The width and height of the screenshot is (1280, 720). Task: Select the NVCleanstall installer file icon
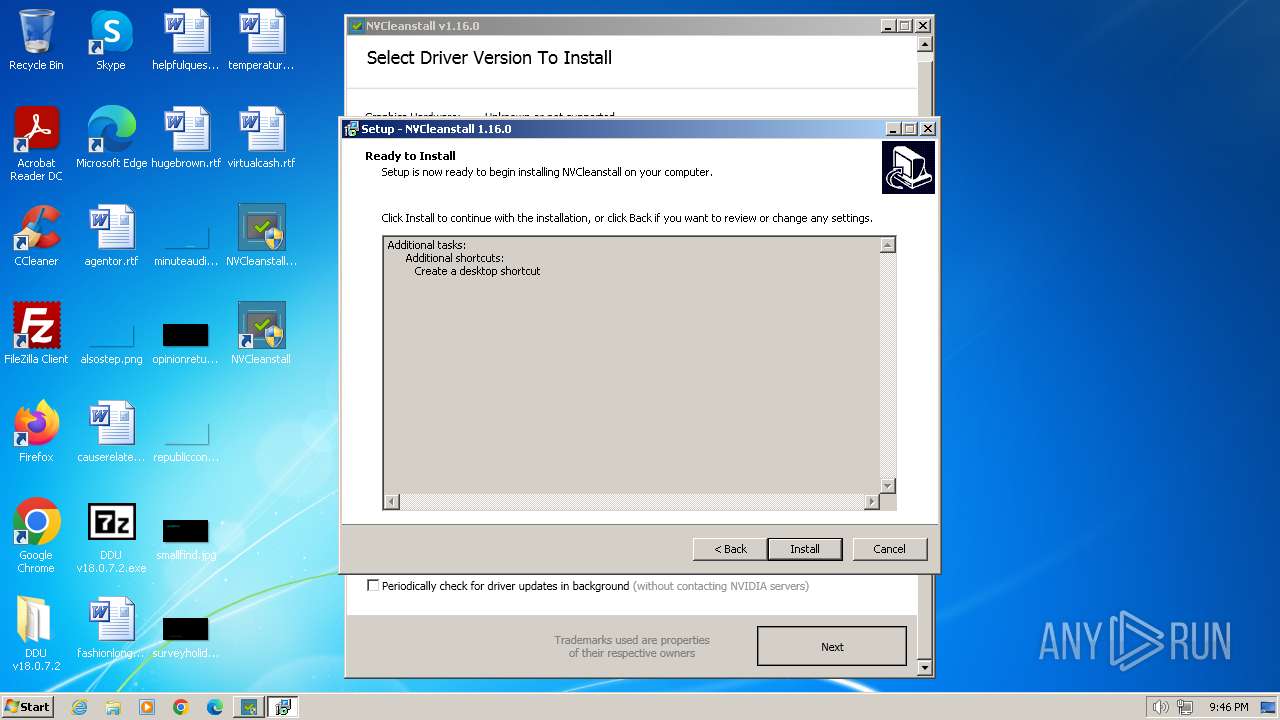[261, 236]
